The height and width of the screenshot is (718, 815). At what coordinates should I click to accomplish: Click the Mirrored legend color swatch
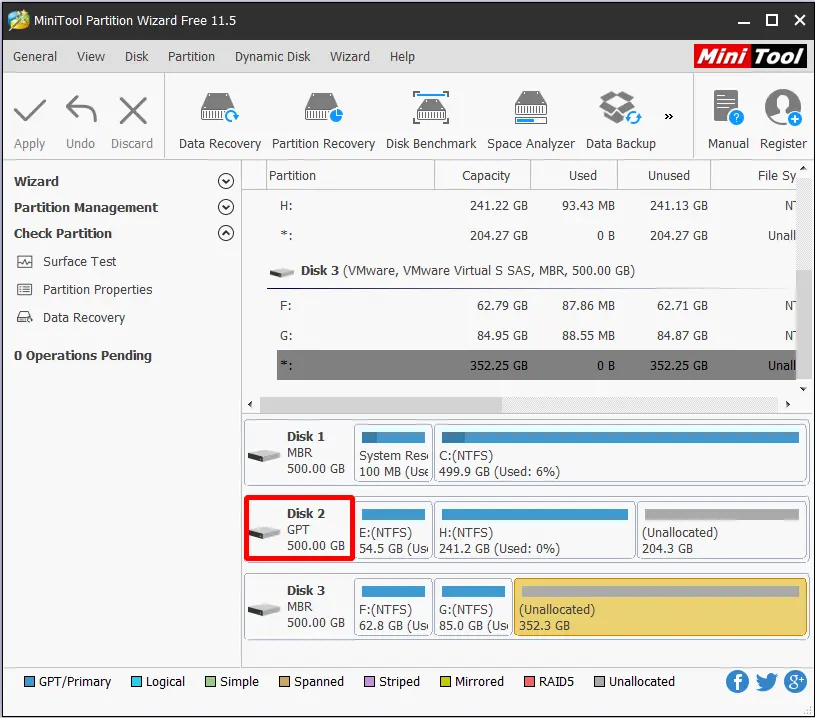[445, 682]
